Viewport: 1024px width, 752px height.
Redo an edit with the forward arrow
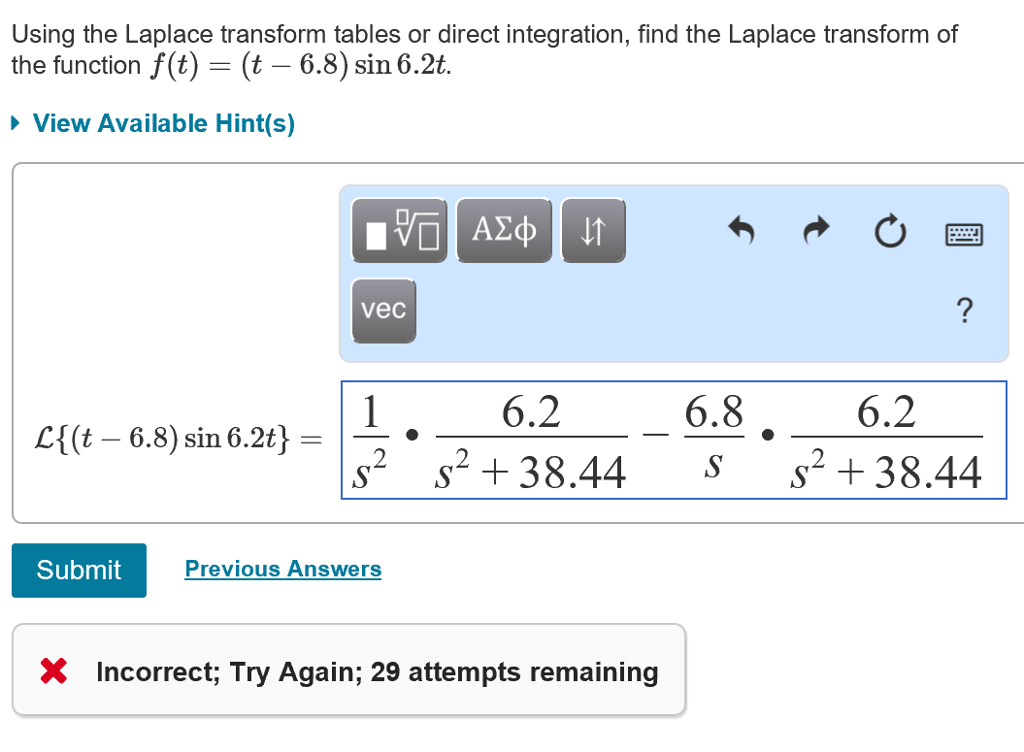click(816, 230)
